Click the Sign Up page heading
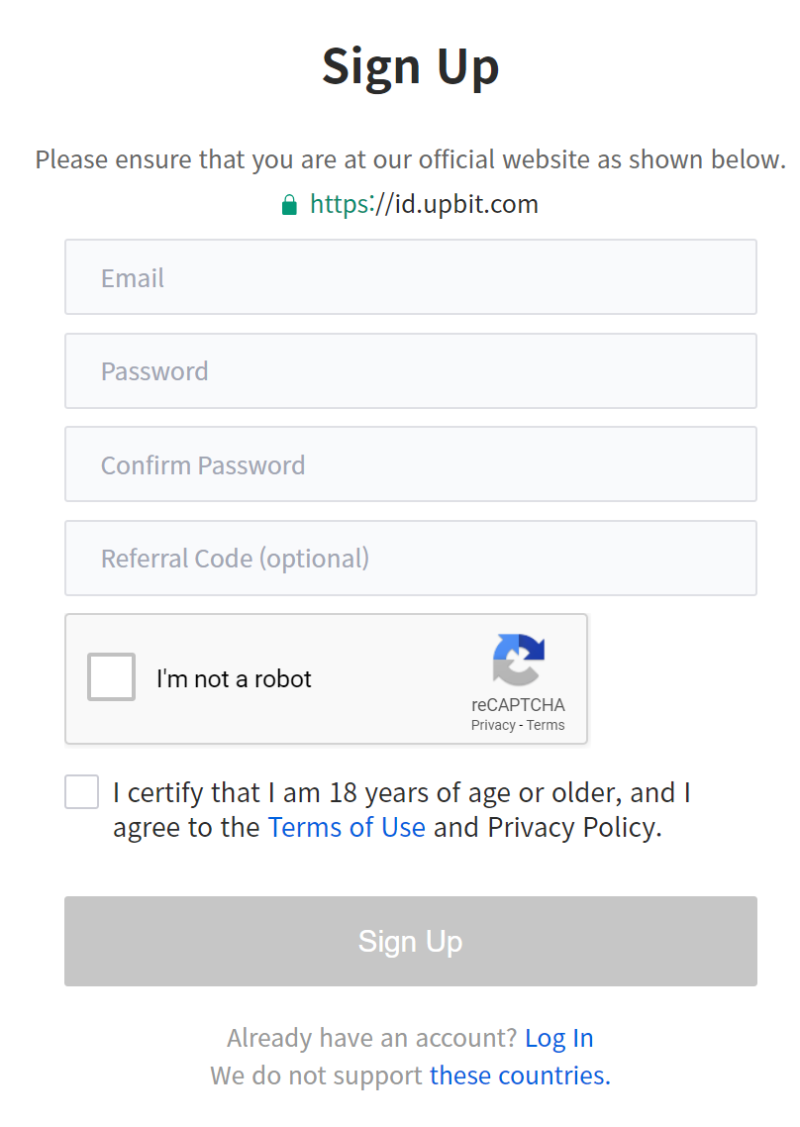This screenshot has width=800, height=1127. point(410,66)
